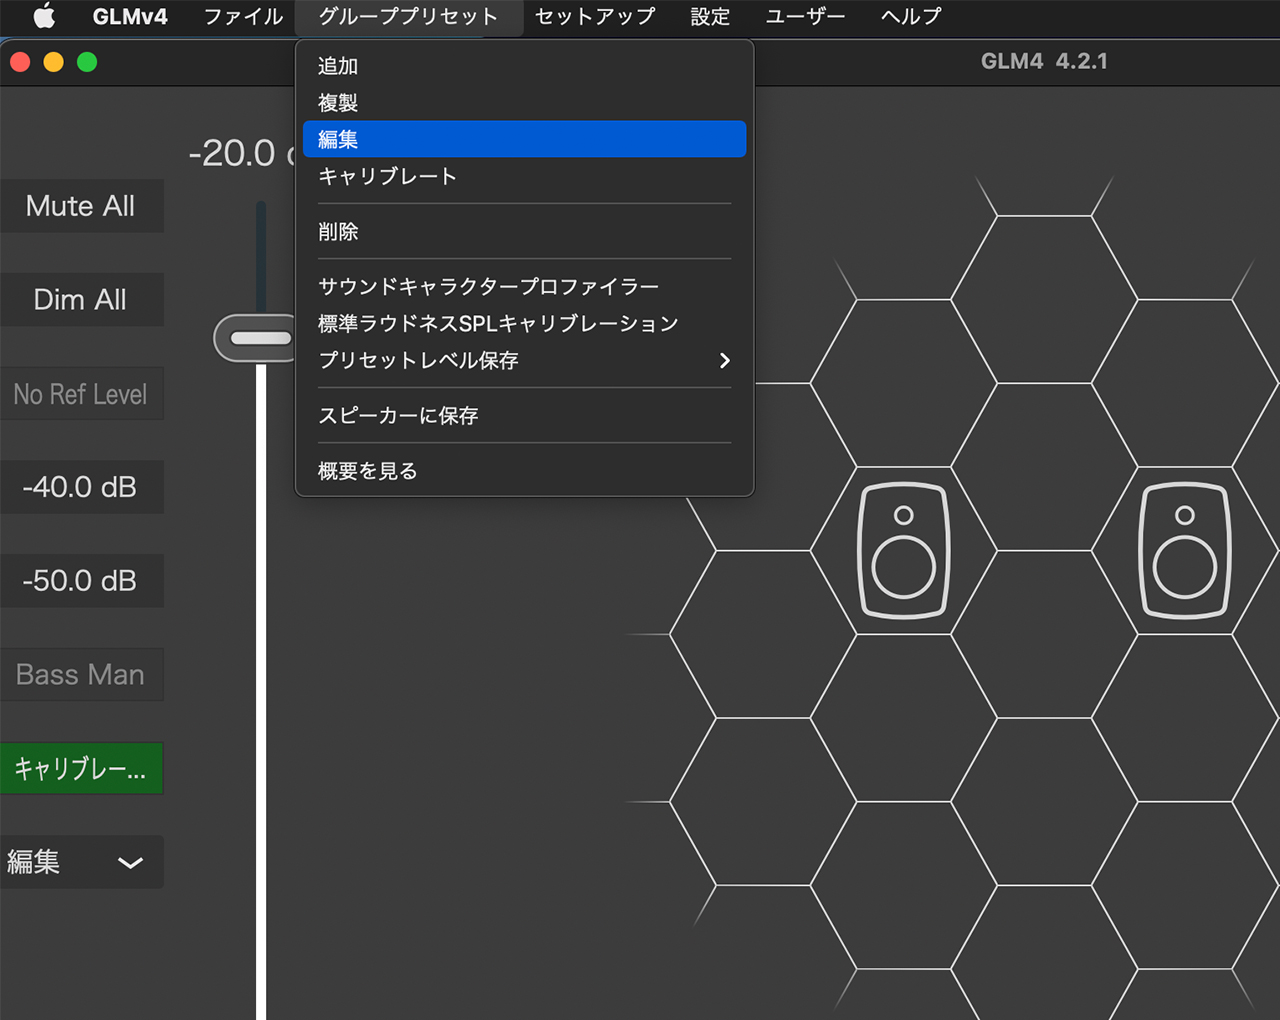Open the Apple menu
This screenshot has width=1280, height=1020.
click(x=44, y=16)
